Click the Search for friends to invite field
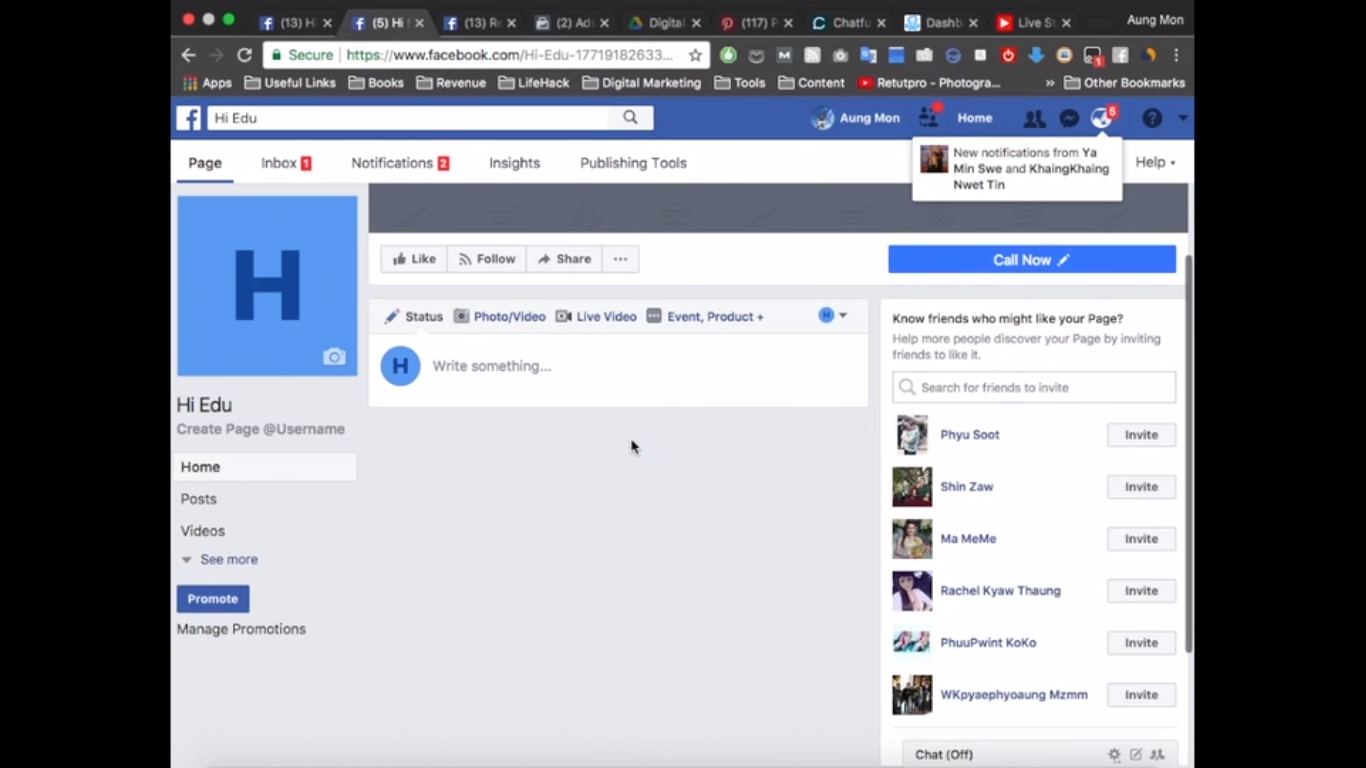 click(1034, 387)
